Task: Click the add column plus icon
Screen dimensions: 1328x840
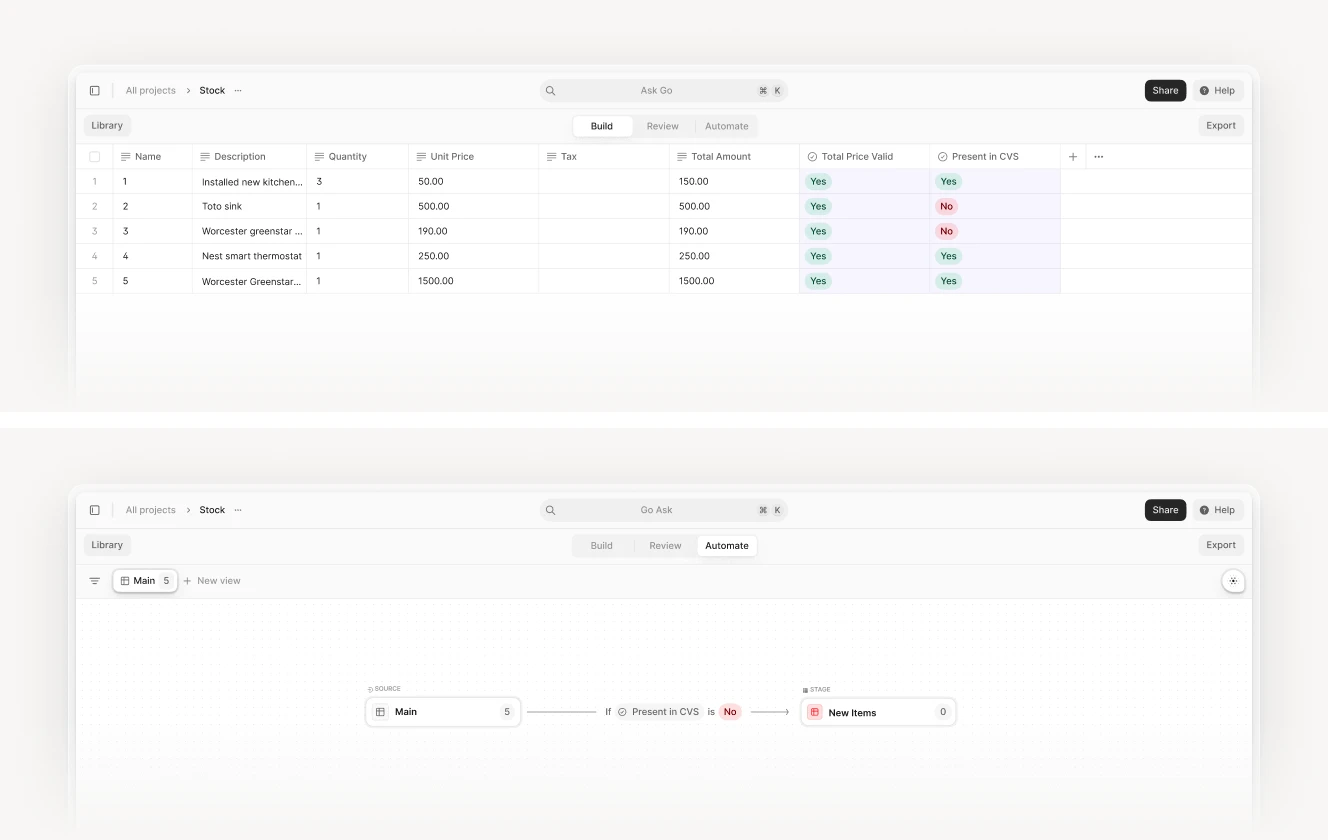Action: tap(1073, 157)
